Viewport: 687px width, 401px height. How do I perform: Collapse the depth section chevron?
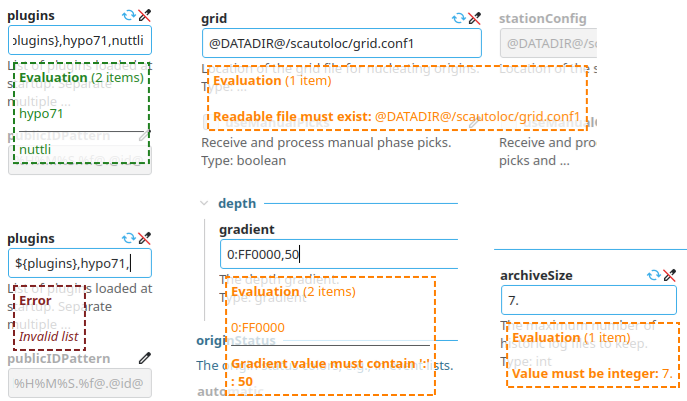204,203
